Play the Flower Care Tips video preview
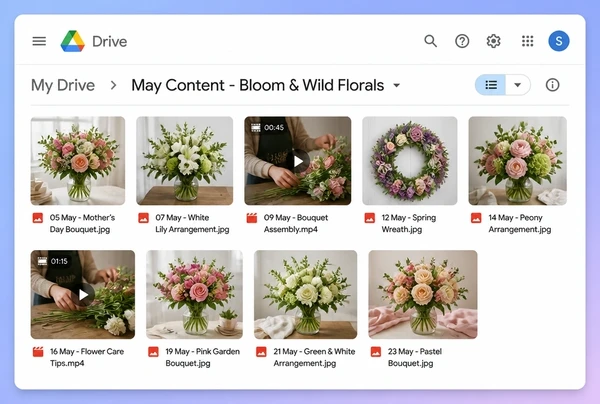 click(83, 295)
